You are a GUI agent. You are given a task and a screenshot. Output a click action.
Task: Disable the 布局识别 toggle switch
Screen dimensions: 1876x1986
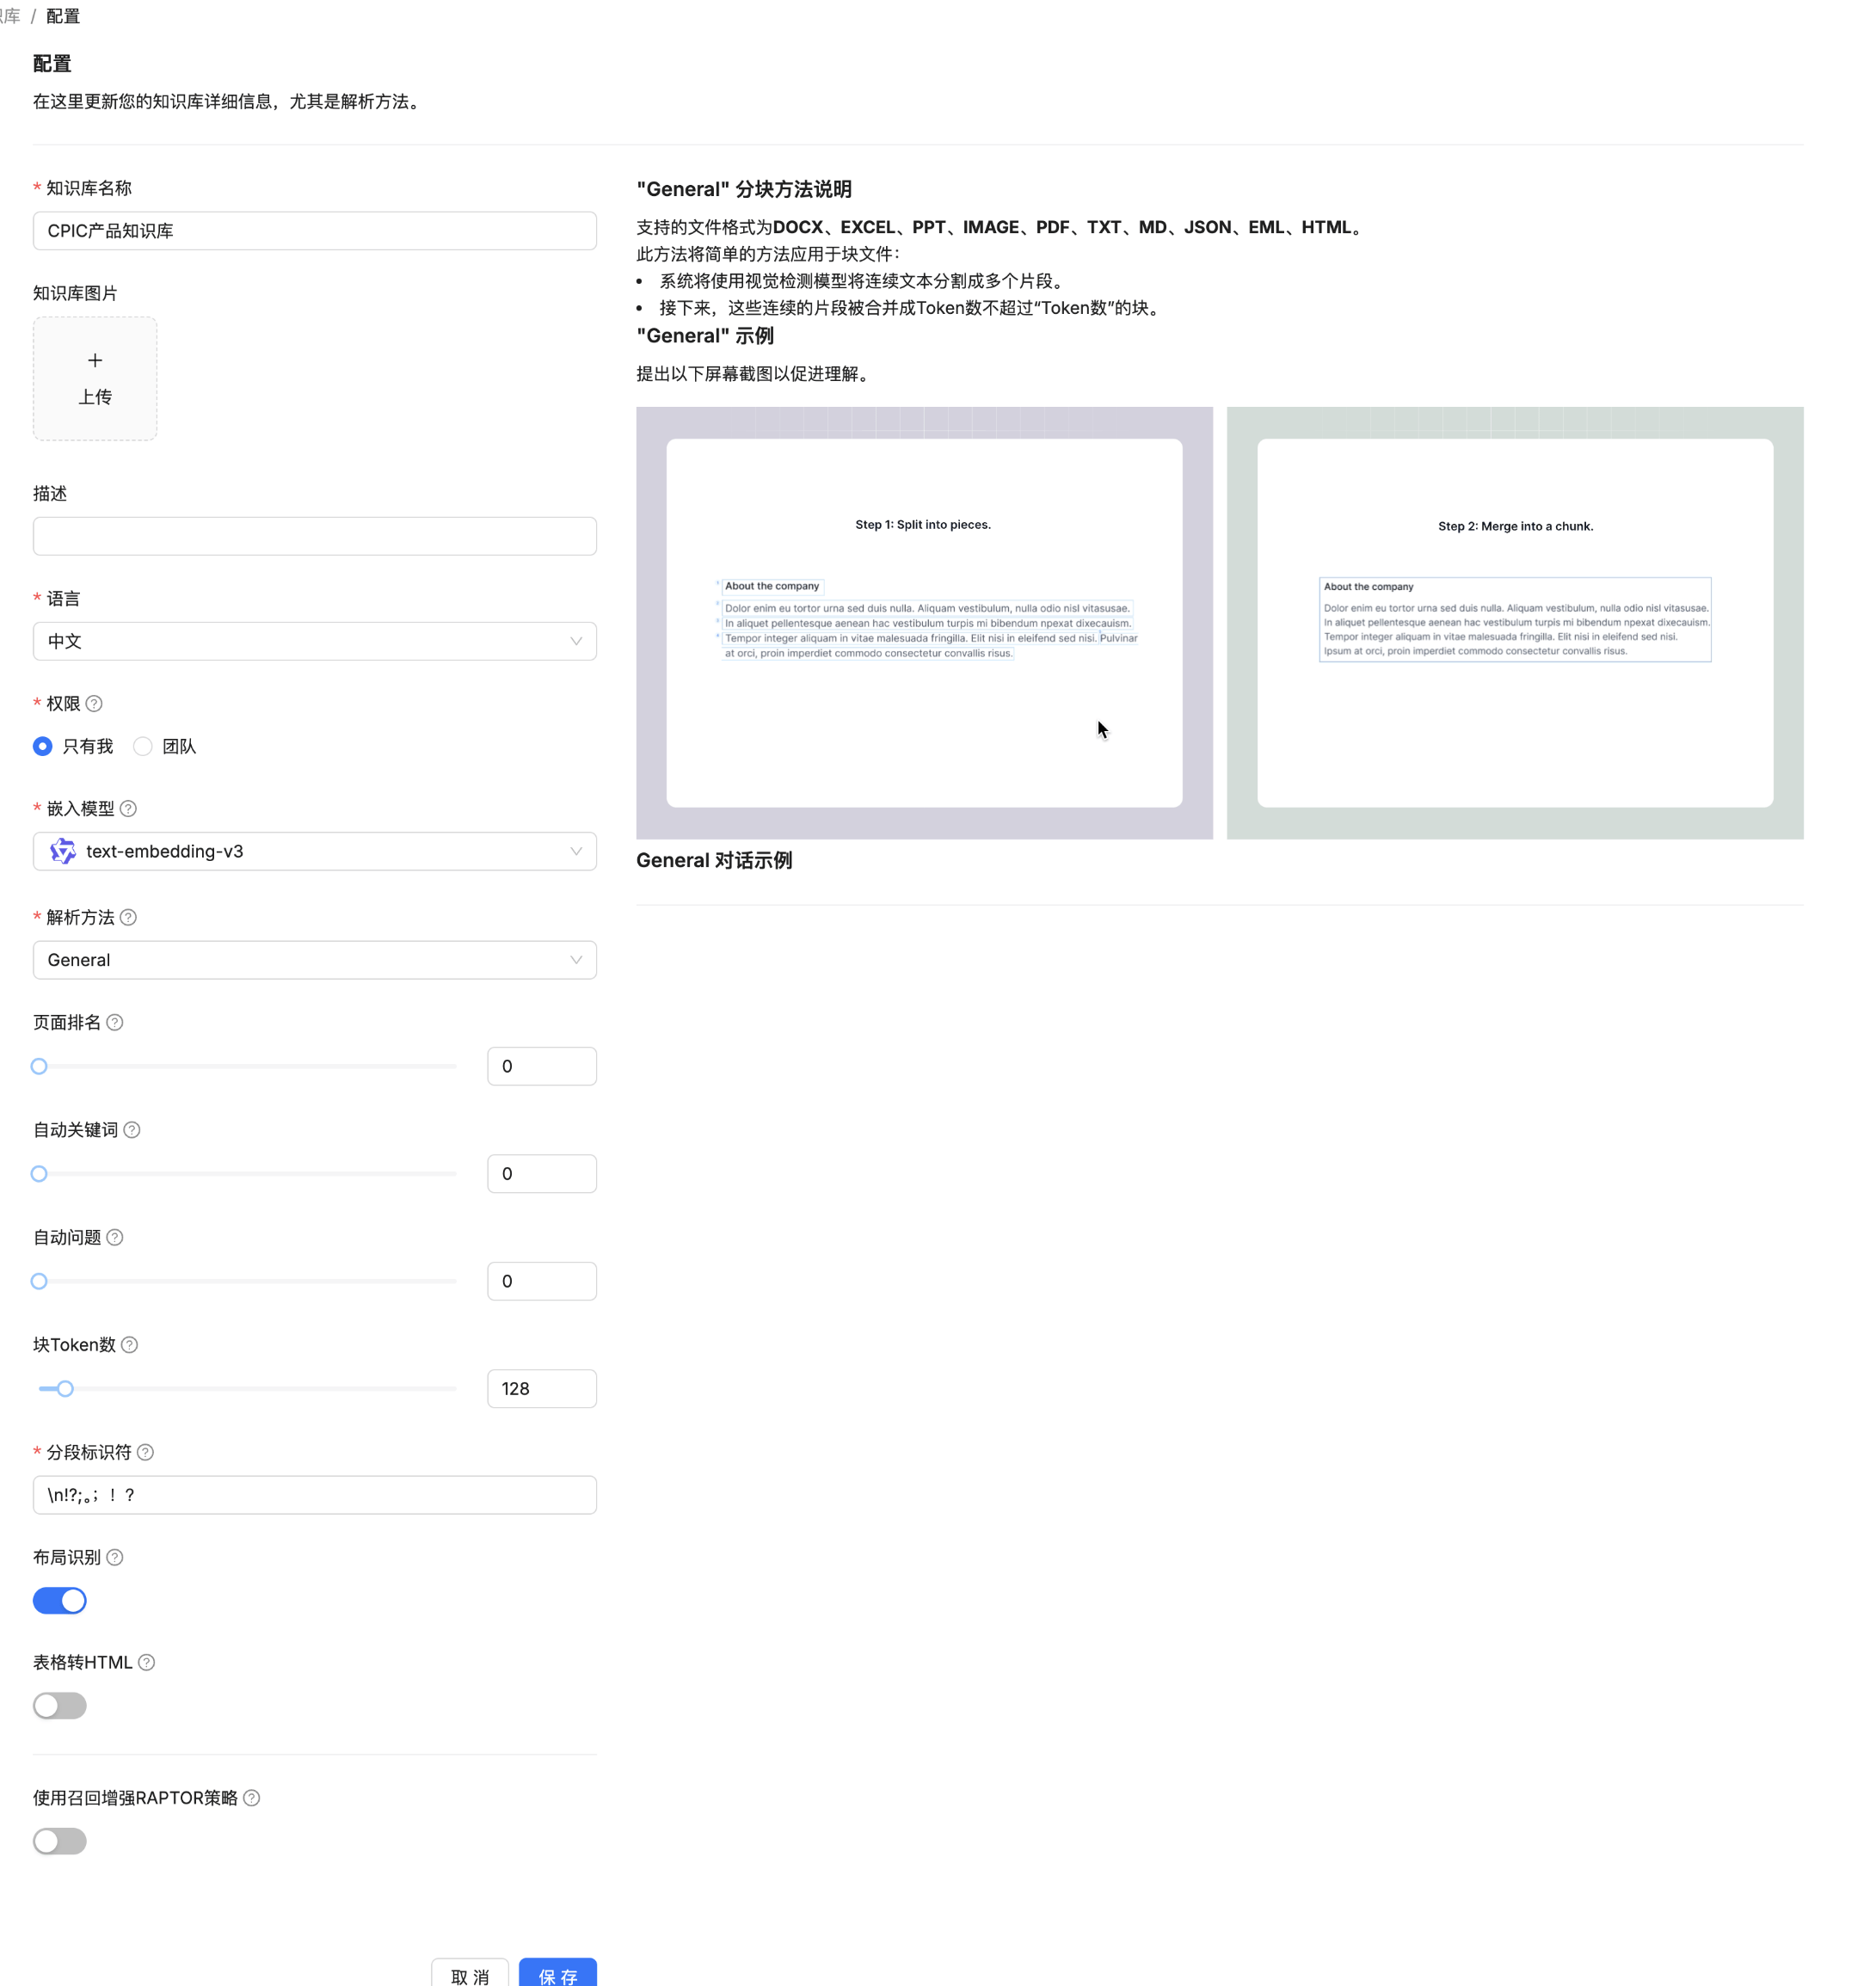60,1600
